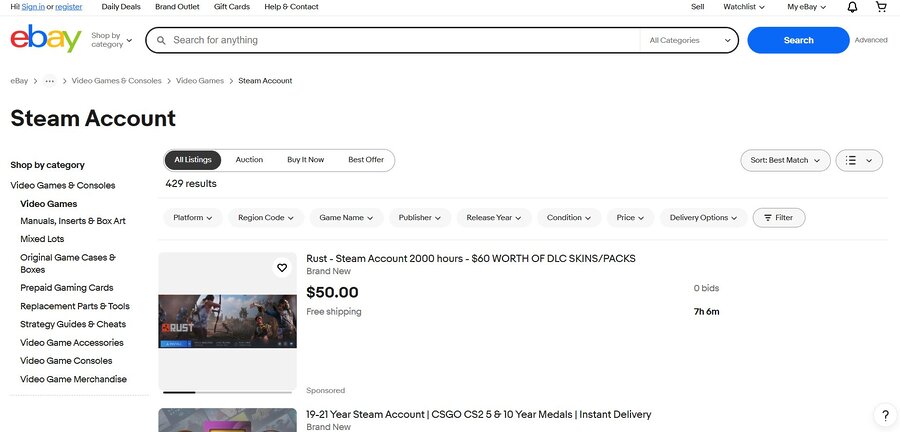Change the listing view layout
The image size is (900, 432).
[859, 160]
